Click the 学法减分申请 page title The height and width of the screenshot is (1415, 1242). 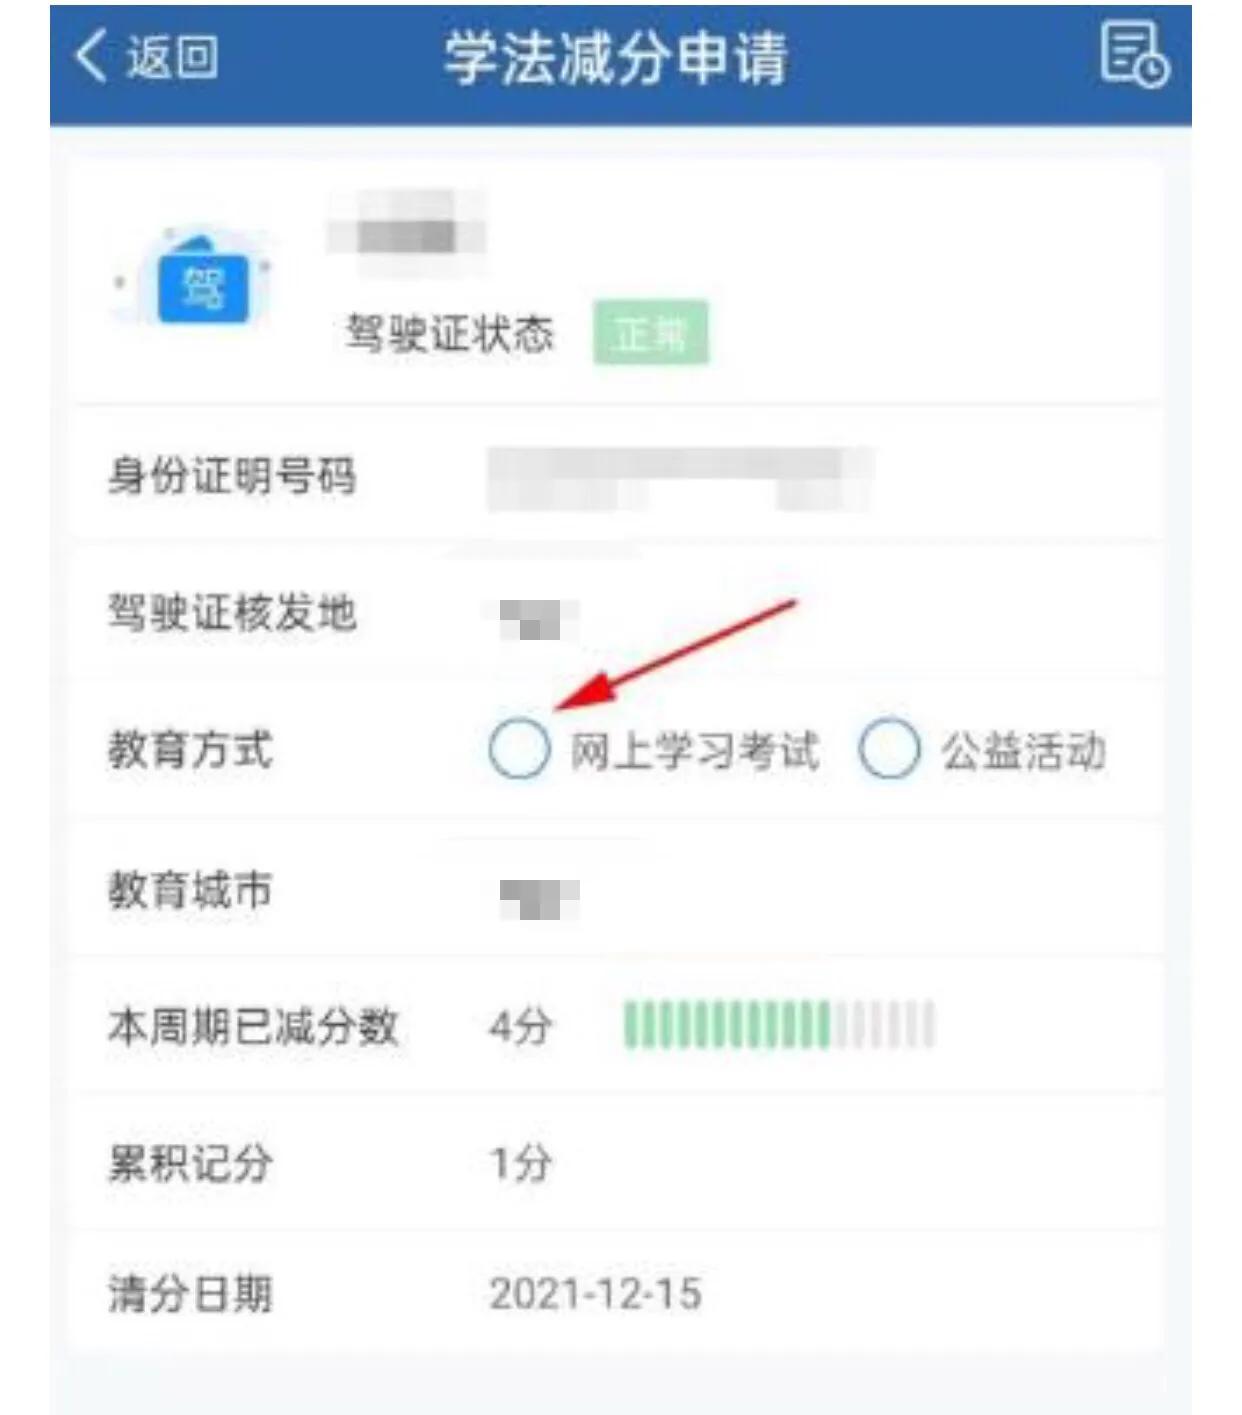pos(616,57)
